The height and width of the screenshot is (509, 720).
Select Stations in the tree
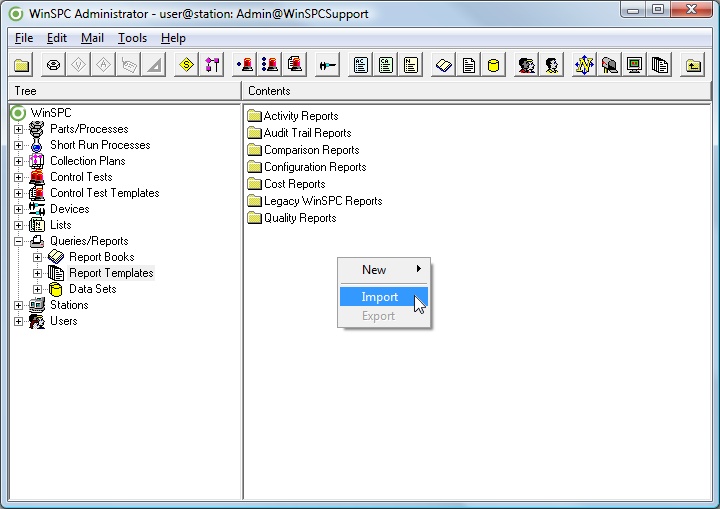pos(69,305)
